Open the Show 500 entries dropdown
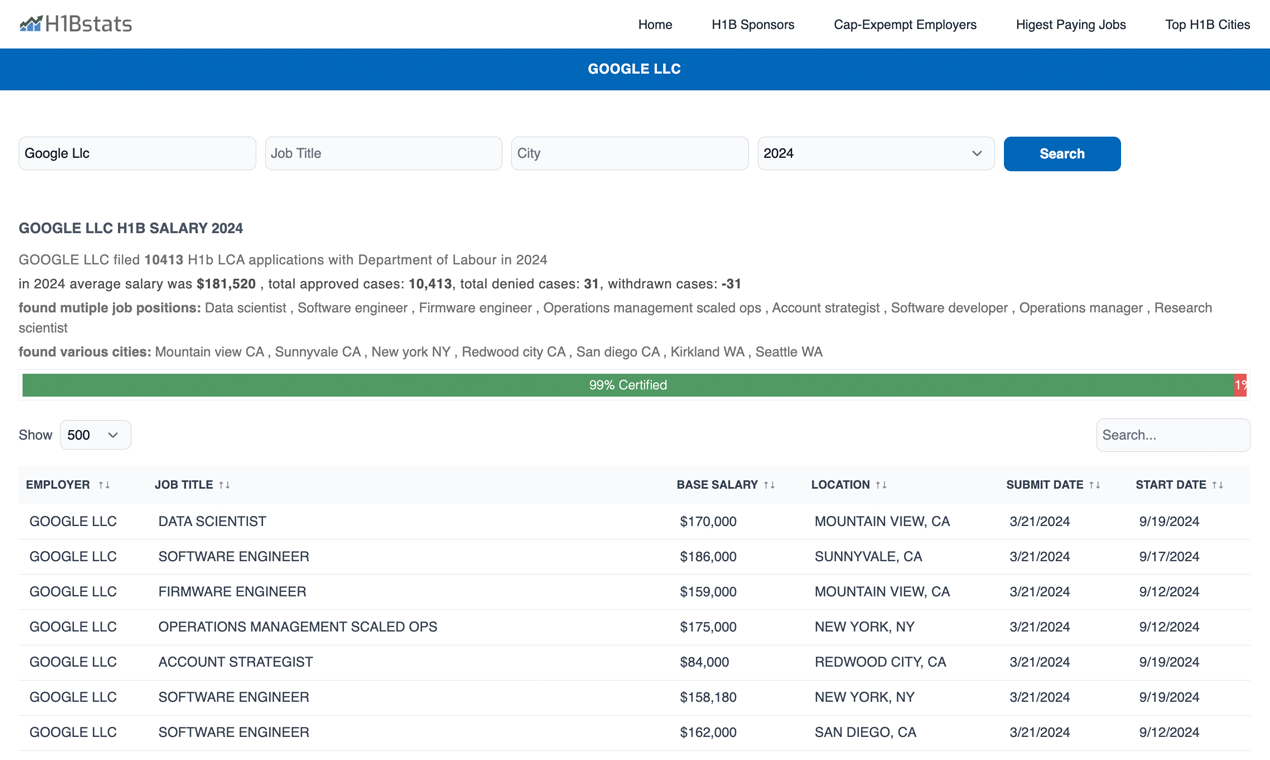Screen dimensions: 1270x760 click(95, 435)
